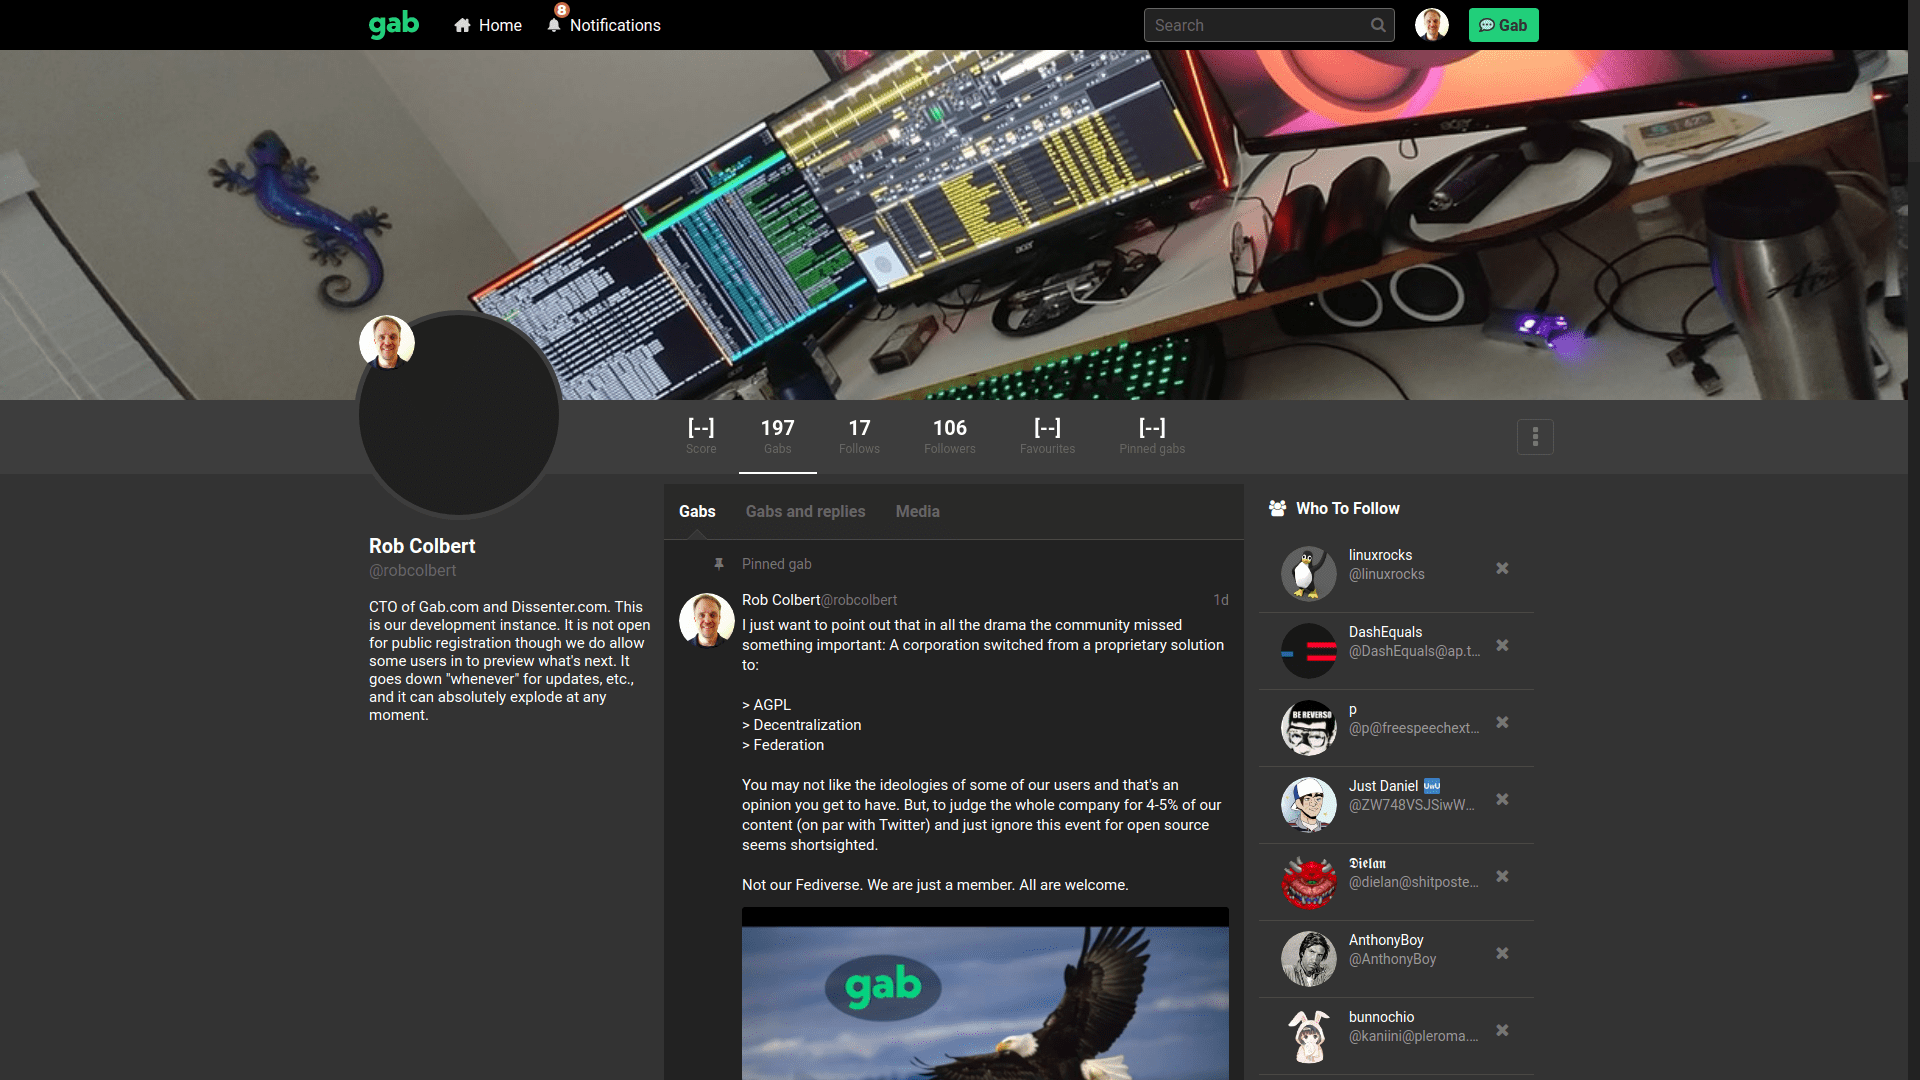Image resolution: width=1920 pixels, height=1080 pixels.
Task: Open the 1d post timestamp
Action: tap(1221, 600)
